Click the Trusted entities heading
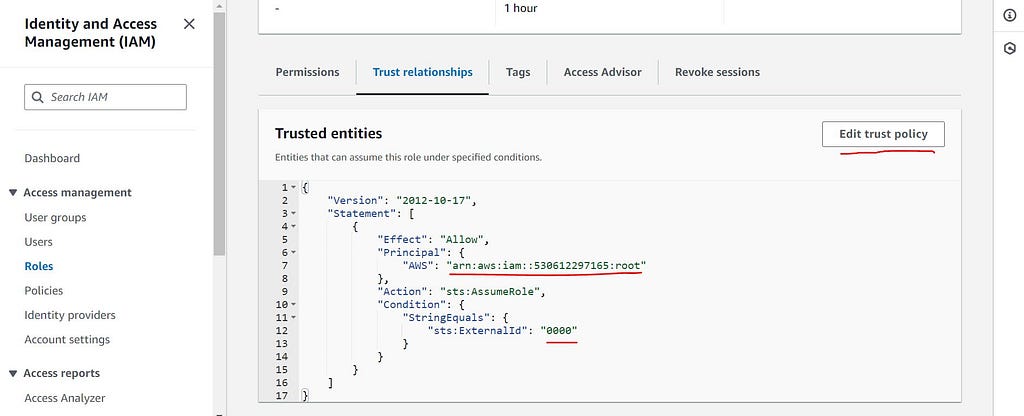Viewport: 1024px width, 416px height. click(328, 133)
